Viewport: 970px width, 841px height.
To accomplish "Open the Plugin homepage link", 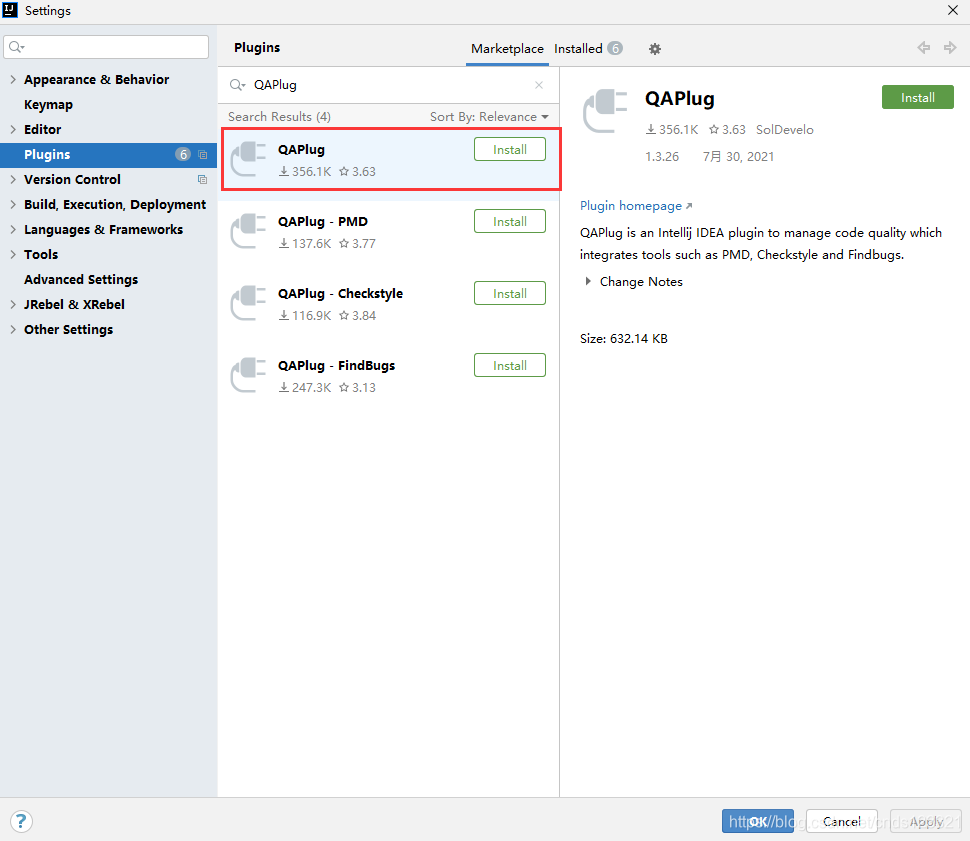I will [x=635, y=206].
